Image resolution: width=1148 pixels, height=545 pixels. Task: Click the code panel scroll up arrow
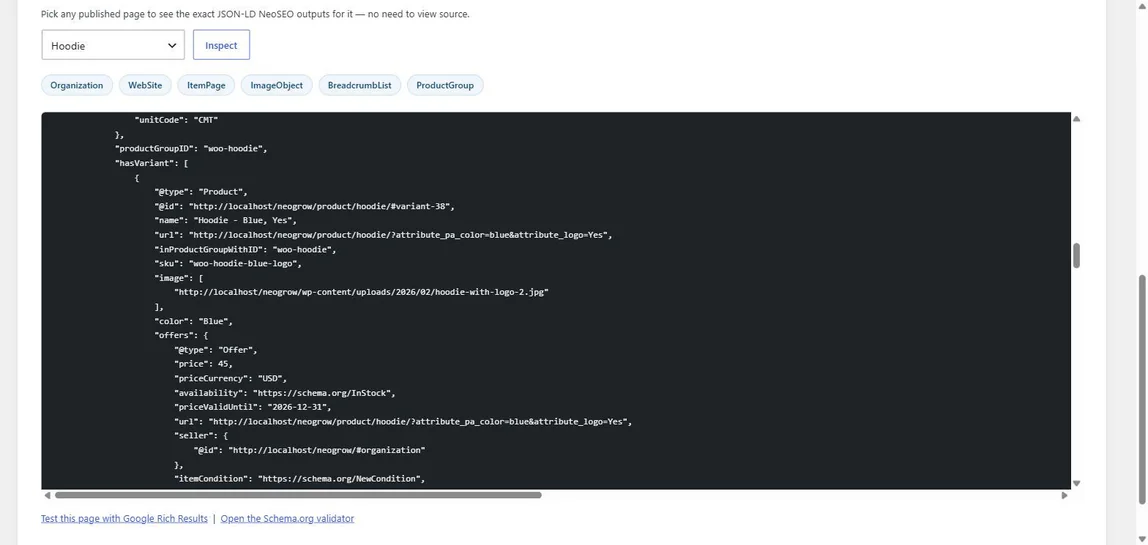(1076, 119)
